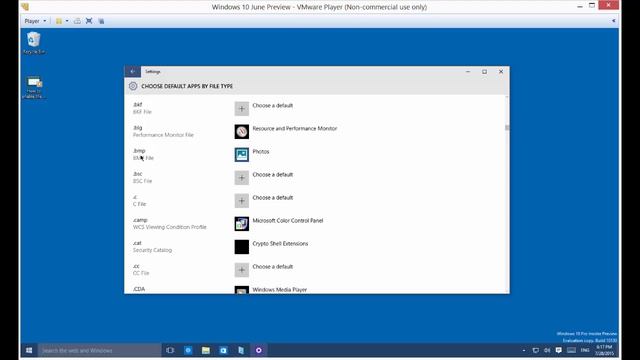Screen dimensions: 640x360
Task: Change Microsoft Color Control Panel default for .camp
Action: [242, 224]
